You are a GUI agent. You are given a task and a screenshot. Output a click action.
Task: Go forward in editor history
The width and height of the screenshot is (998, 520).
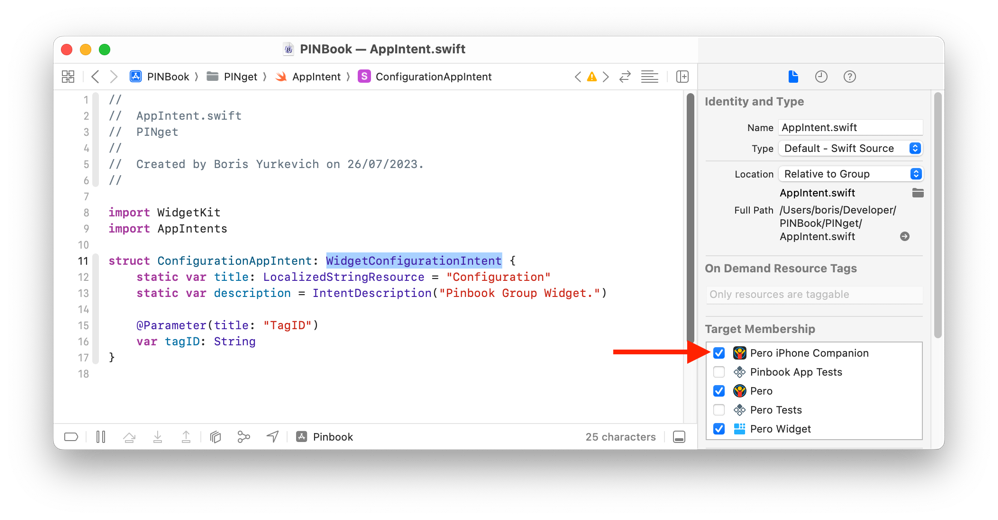point(113,76)
